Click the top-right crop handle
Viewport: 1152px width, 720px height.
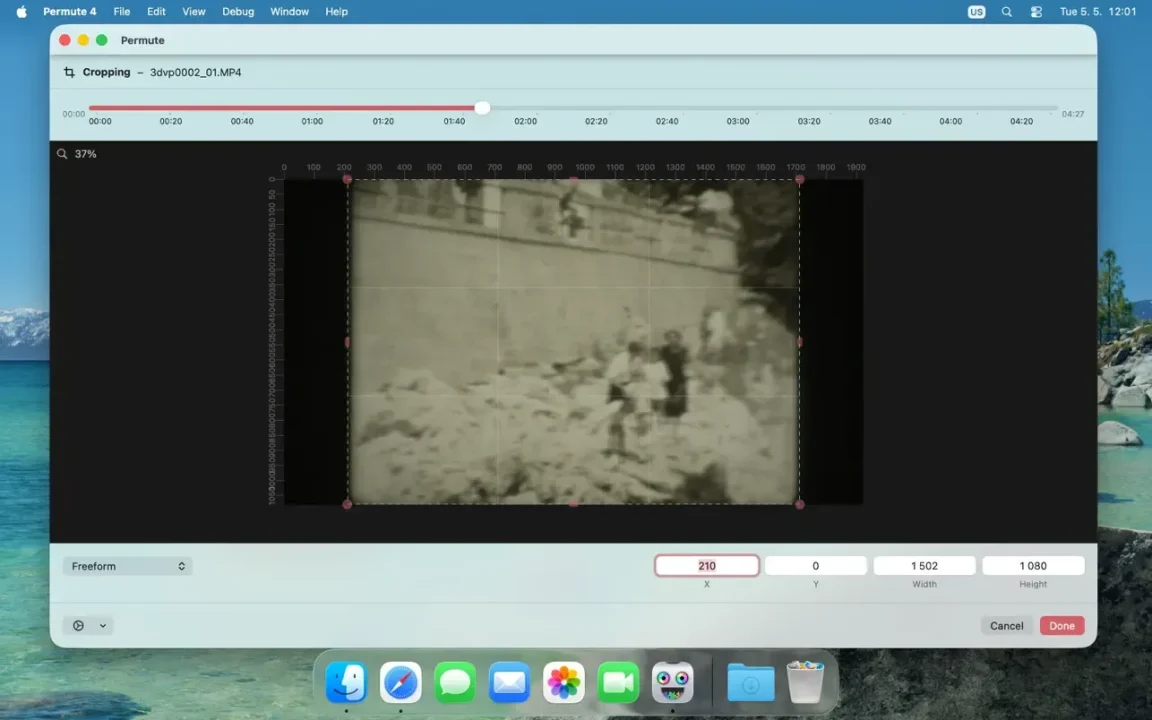click(799, 179)
